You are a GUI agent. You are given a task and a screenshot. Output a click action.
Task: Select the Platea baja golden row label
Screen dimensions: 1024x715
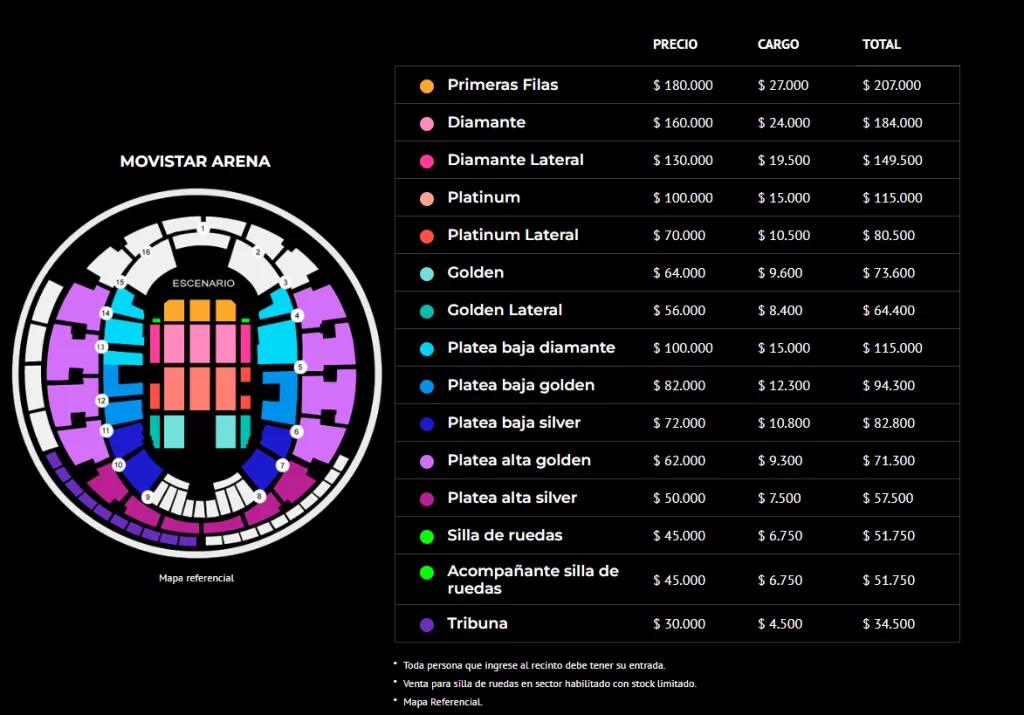click(520, 385)
